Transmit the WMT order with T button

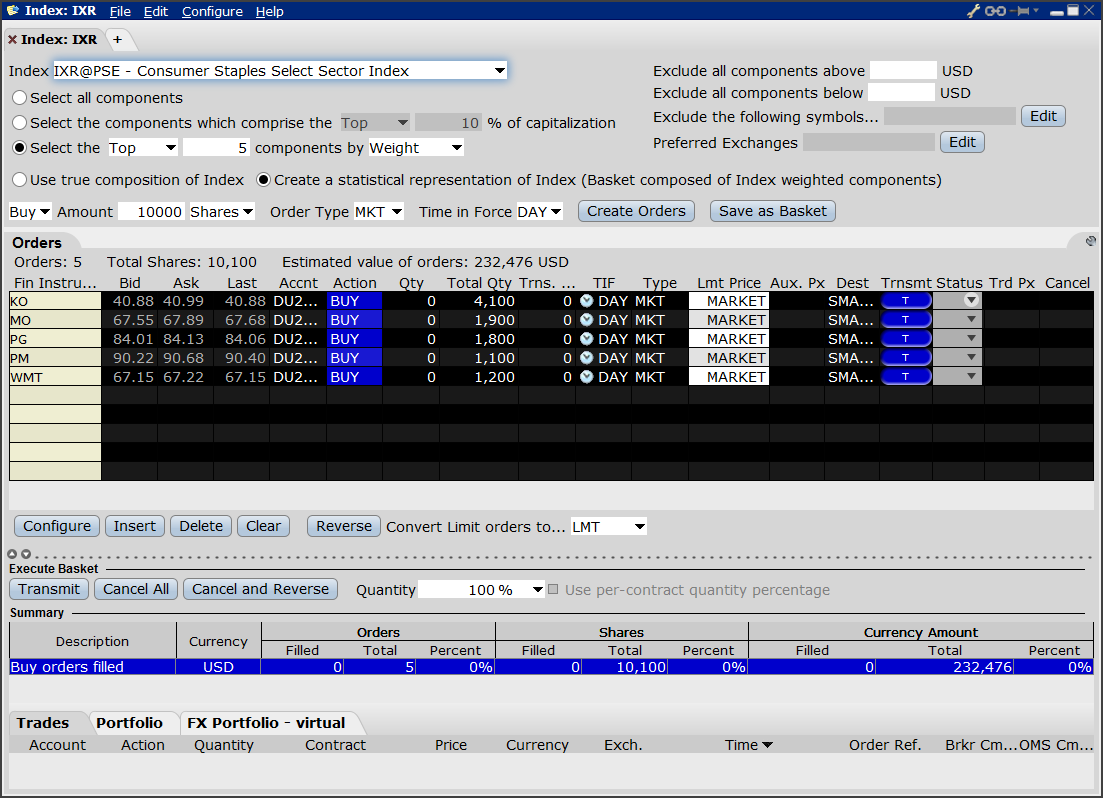[x=906, y=377]
